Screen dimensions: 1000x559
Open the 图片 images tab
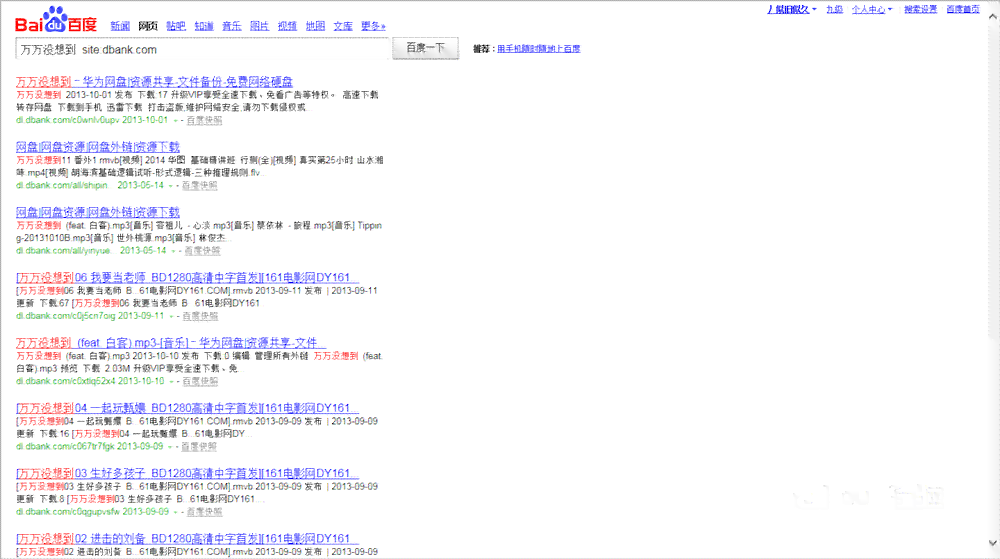260,26
